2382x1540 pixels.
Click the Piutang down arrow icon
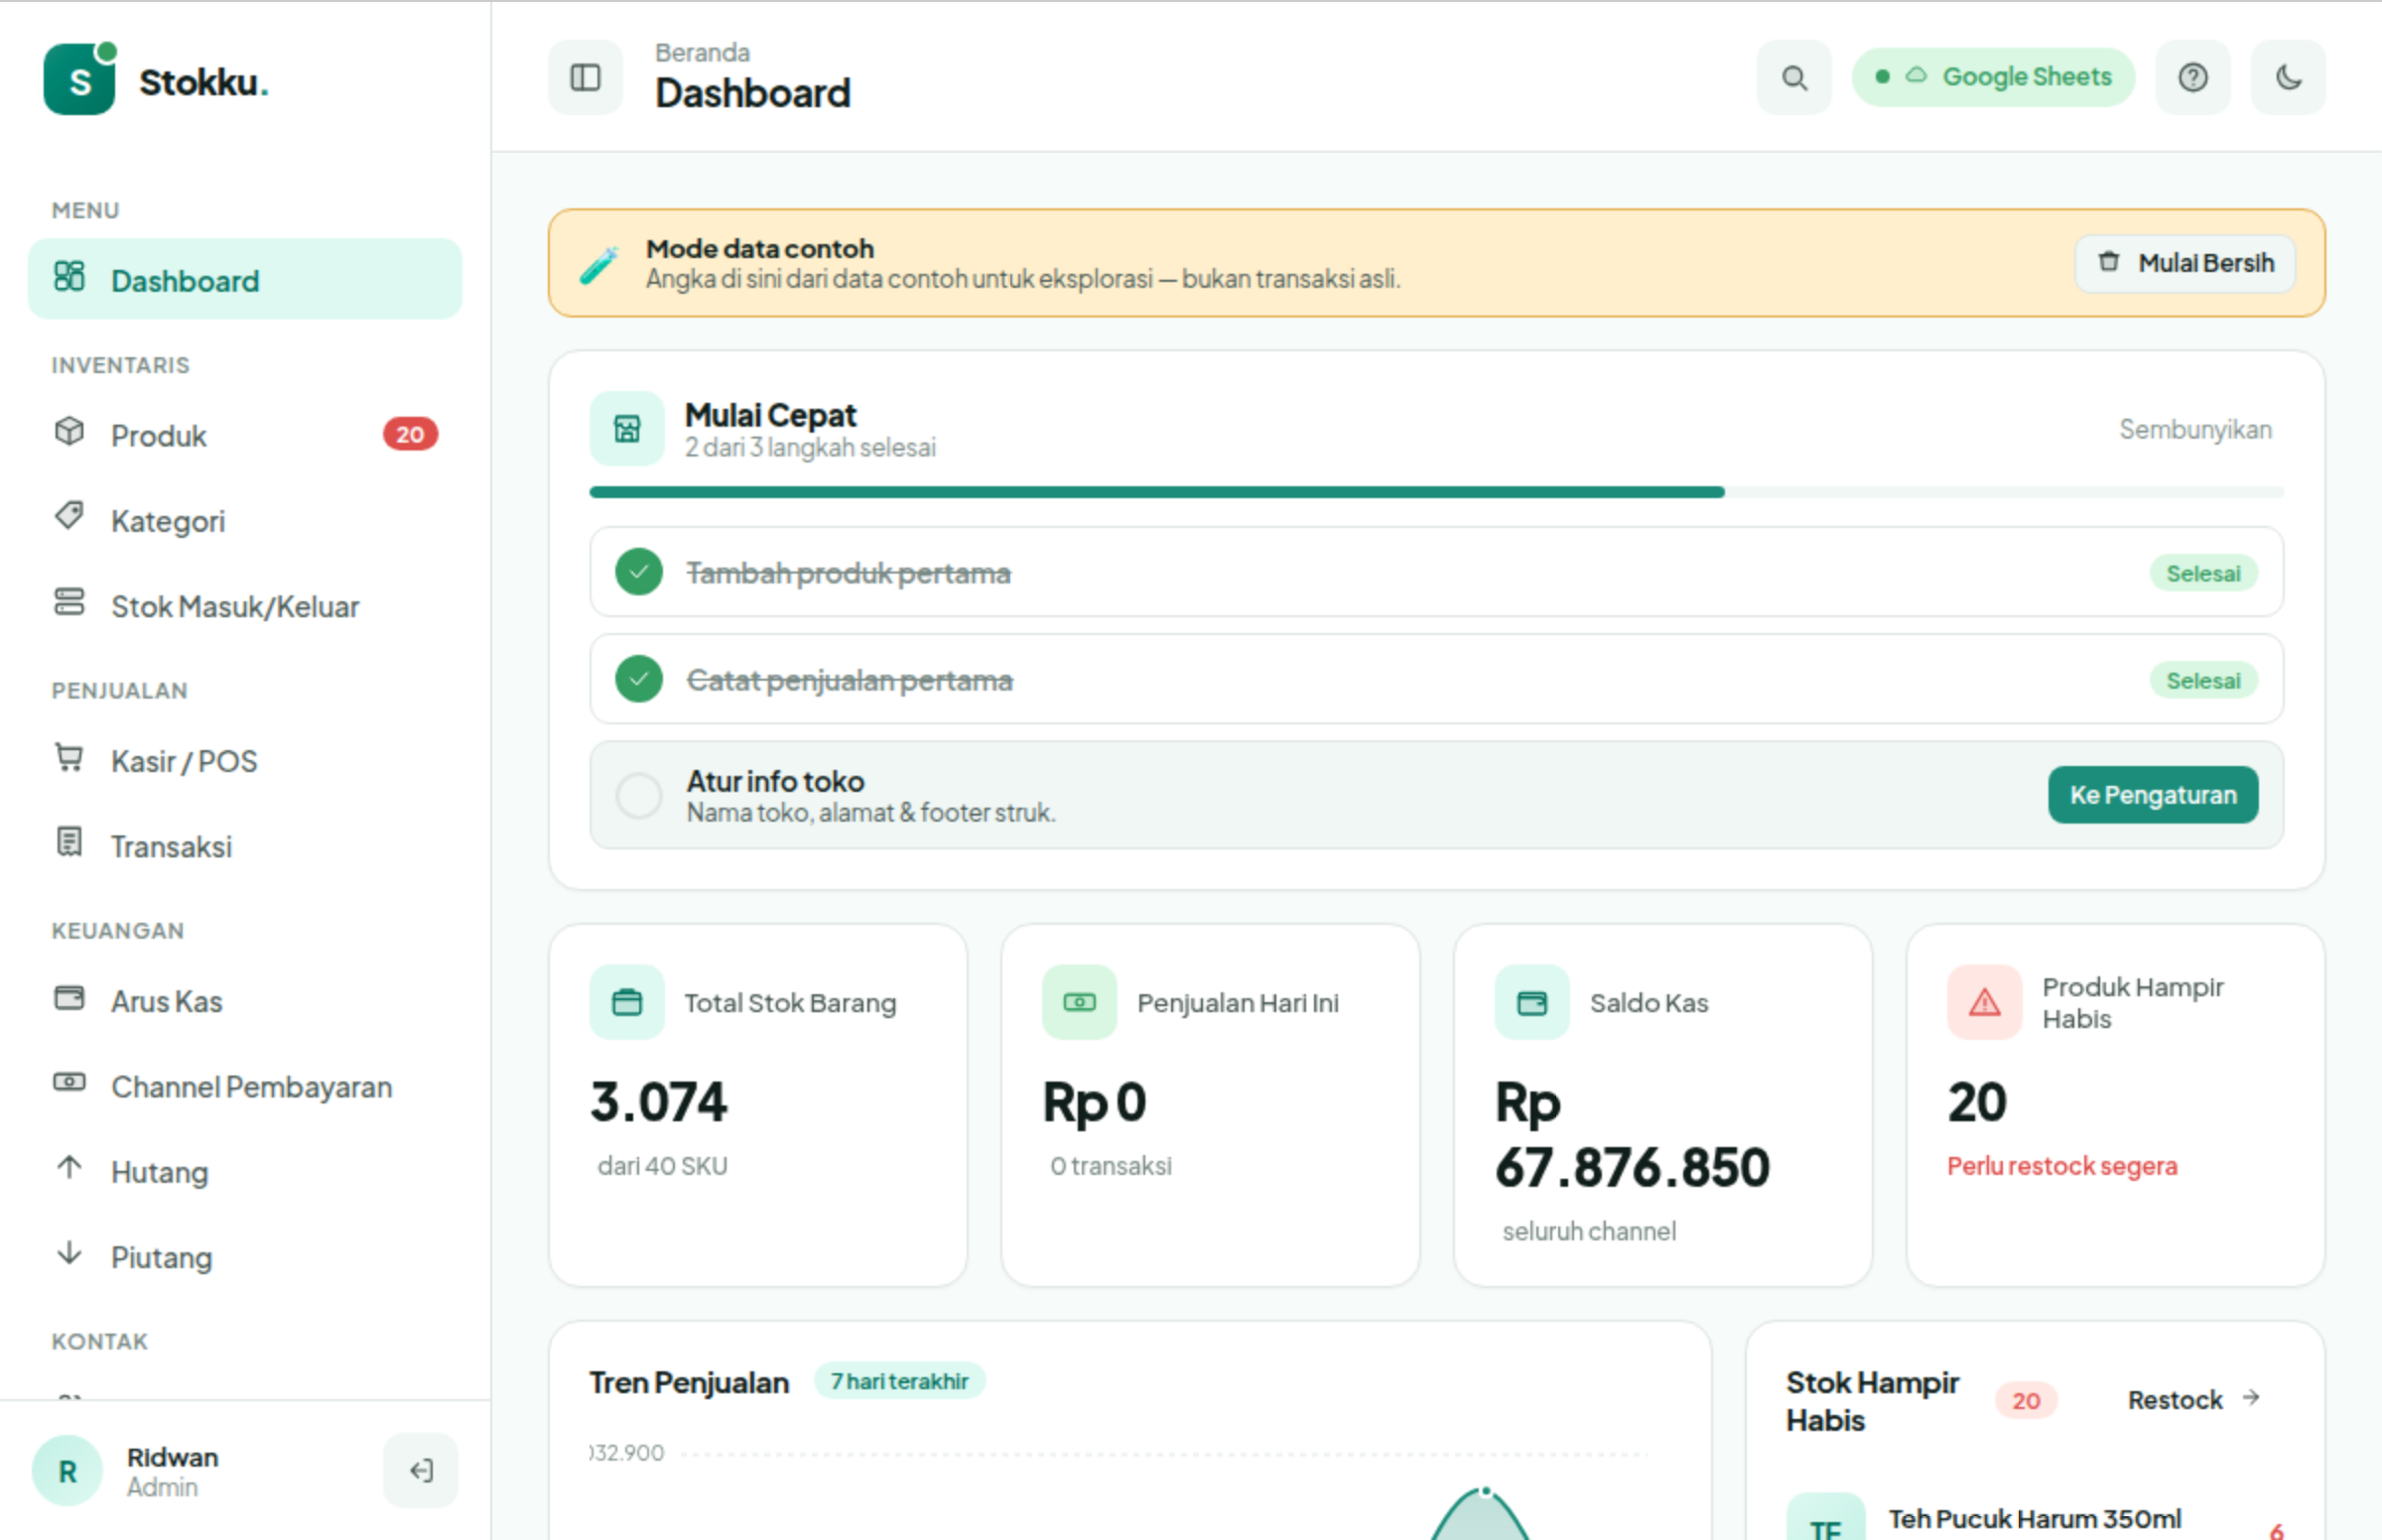pos(69,1252)
